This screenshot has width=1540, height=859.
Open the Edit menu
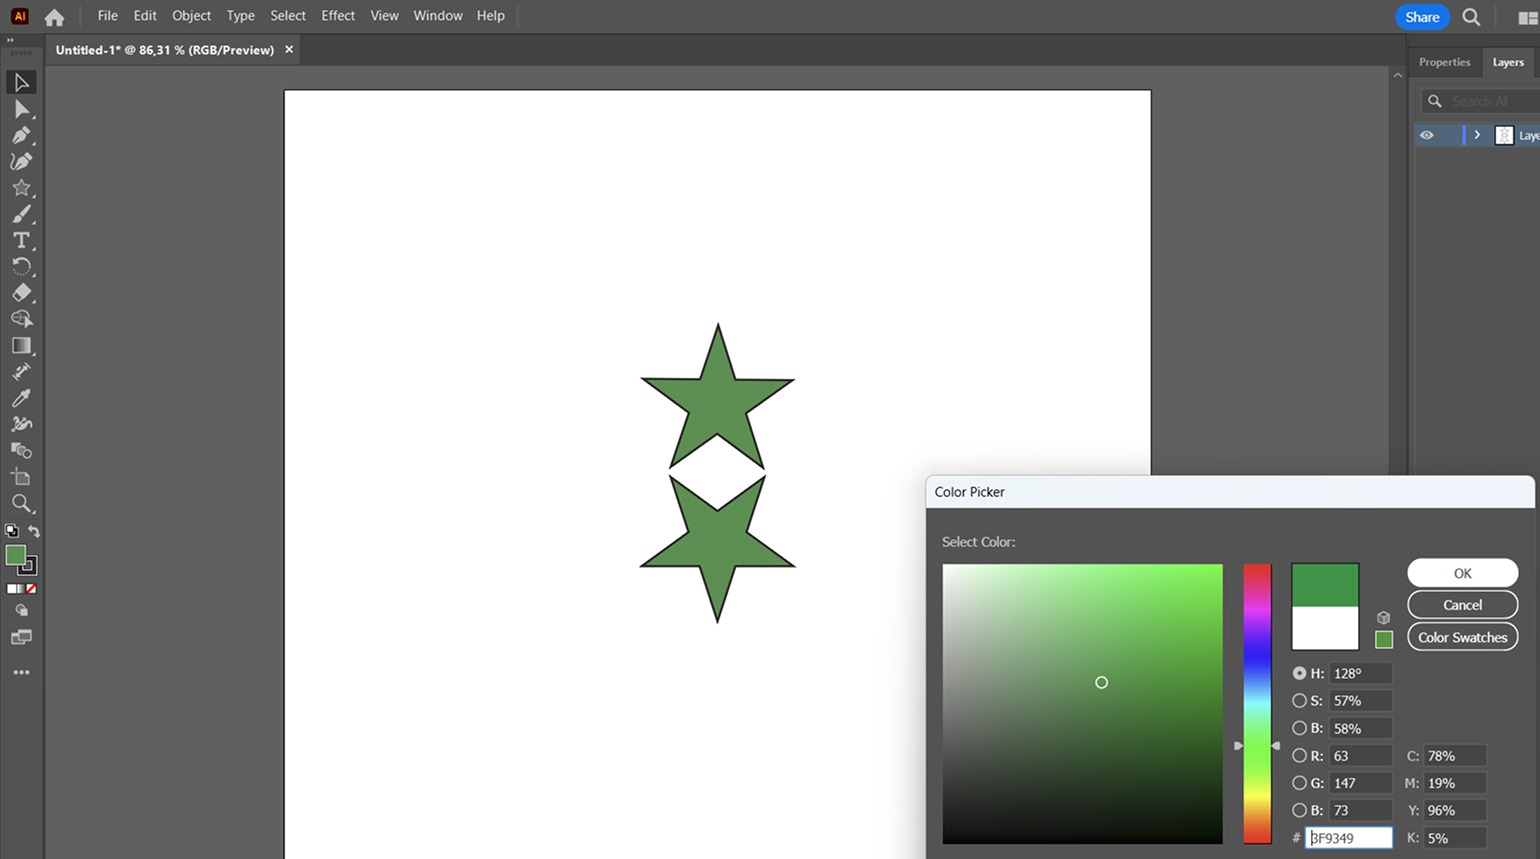145,16
